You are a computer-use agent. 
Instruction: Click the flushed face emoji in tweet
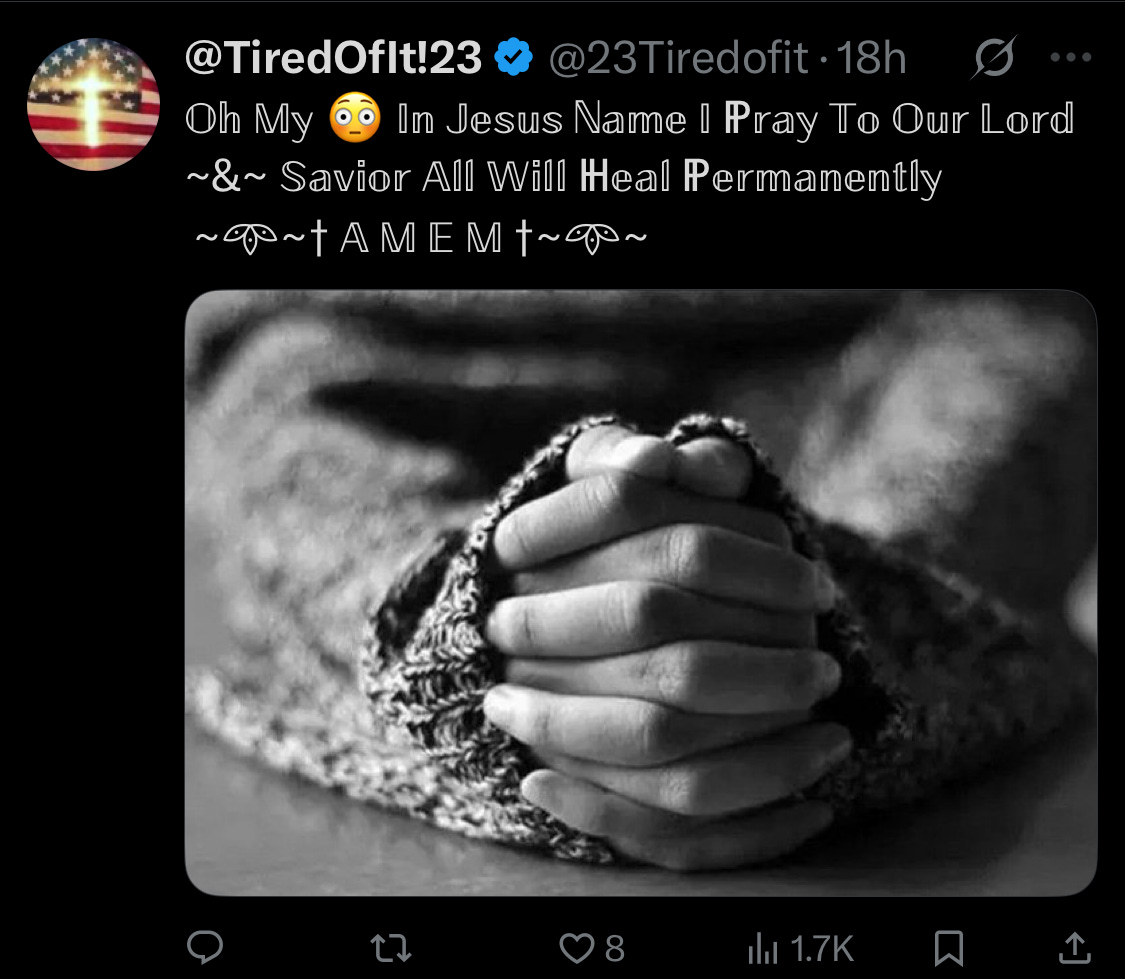354,118
